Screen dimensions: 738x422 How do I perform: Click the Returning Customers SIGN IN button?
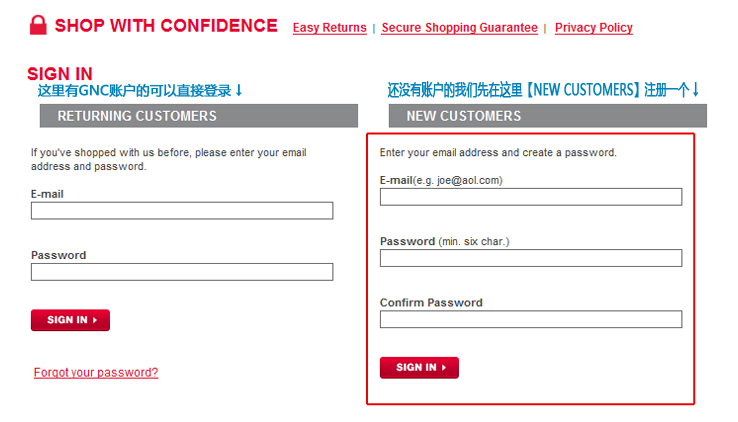point(71,320)
